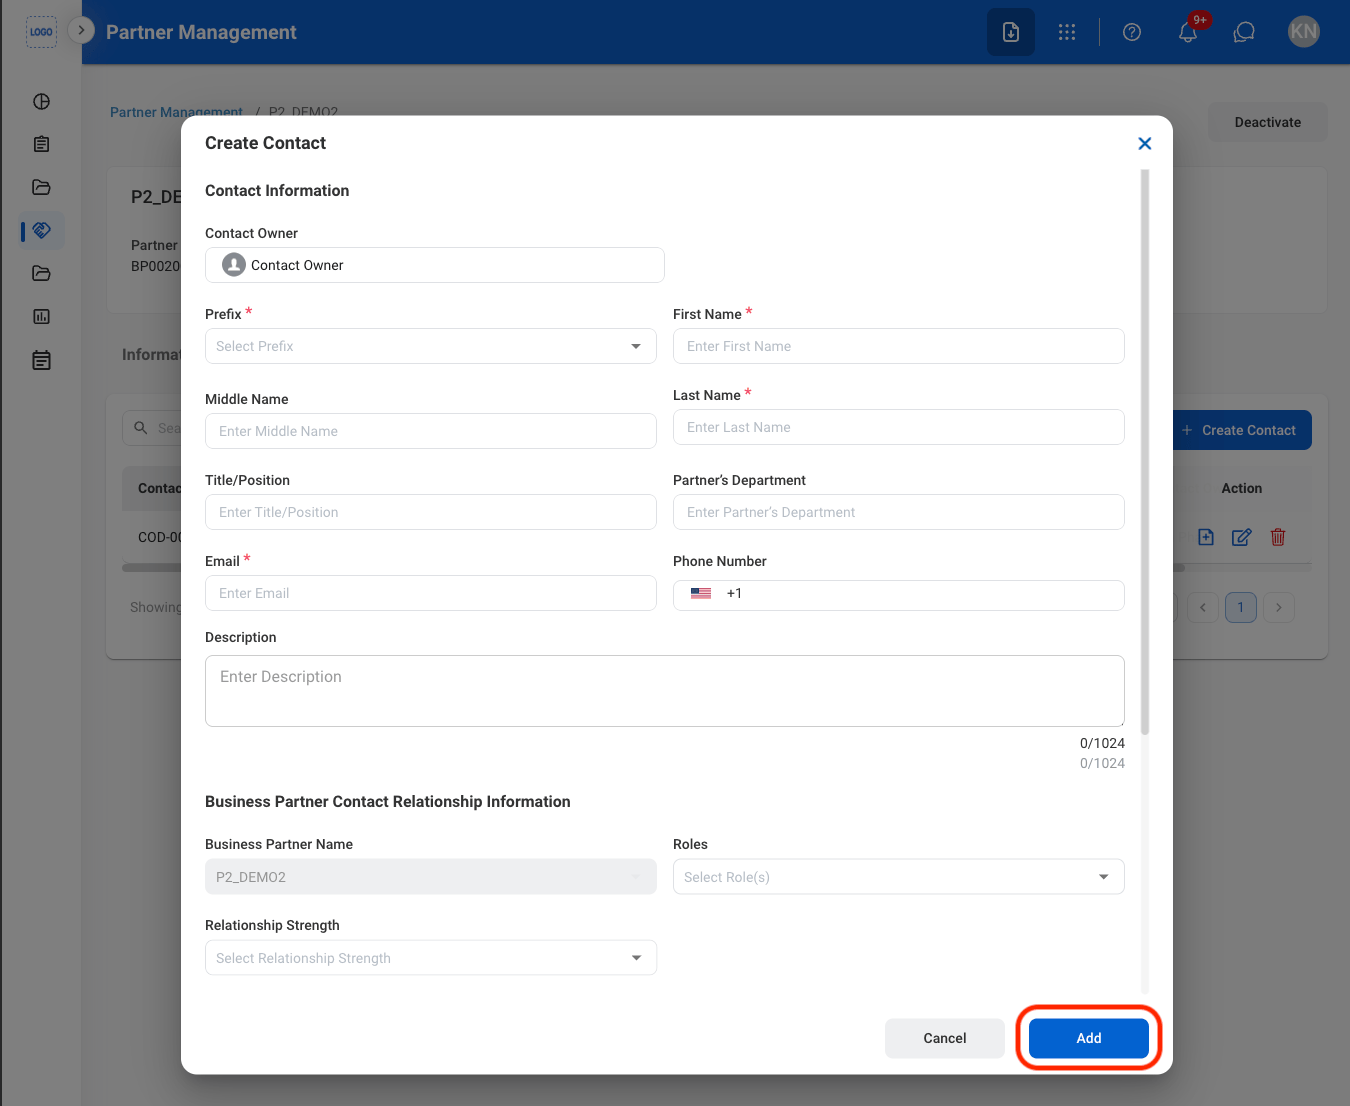Click the Email input field
This screenshot has width=1350, height=1106.
[431, 593]
